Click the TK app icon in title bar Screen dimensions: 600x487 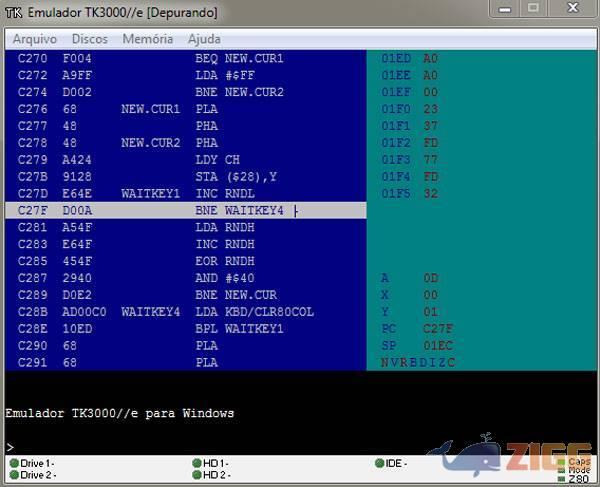coord(14,12)
